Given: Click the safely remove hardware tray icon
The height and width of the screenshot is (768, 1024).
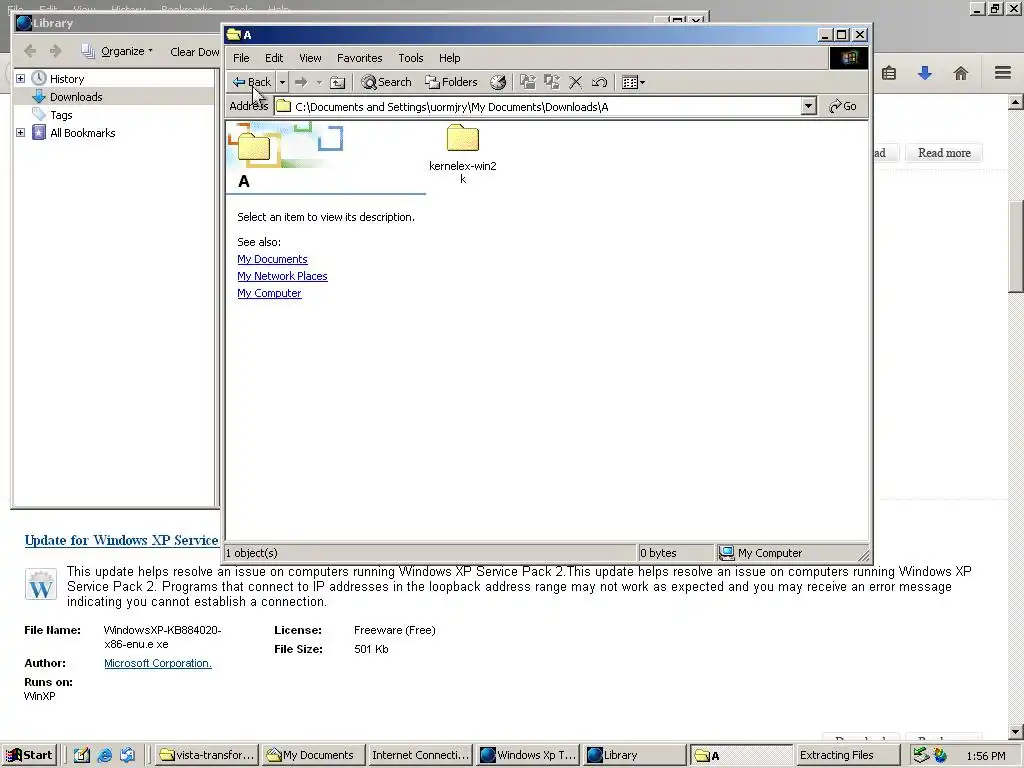Looking at the screenshot, I should pos(921,756).
